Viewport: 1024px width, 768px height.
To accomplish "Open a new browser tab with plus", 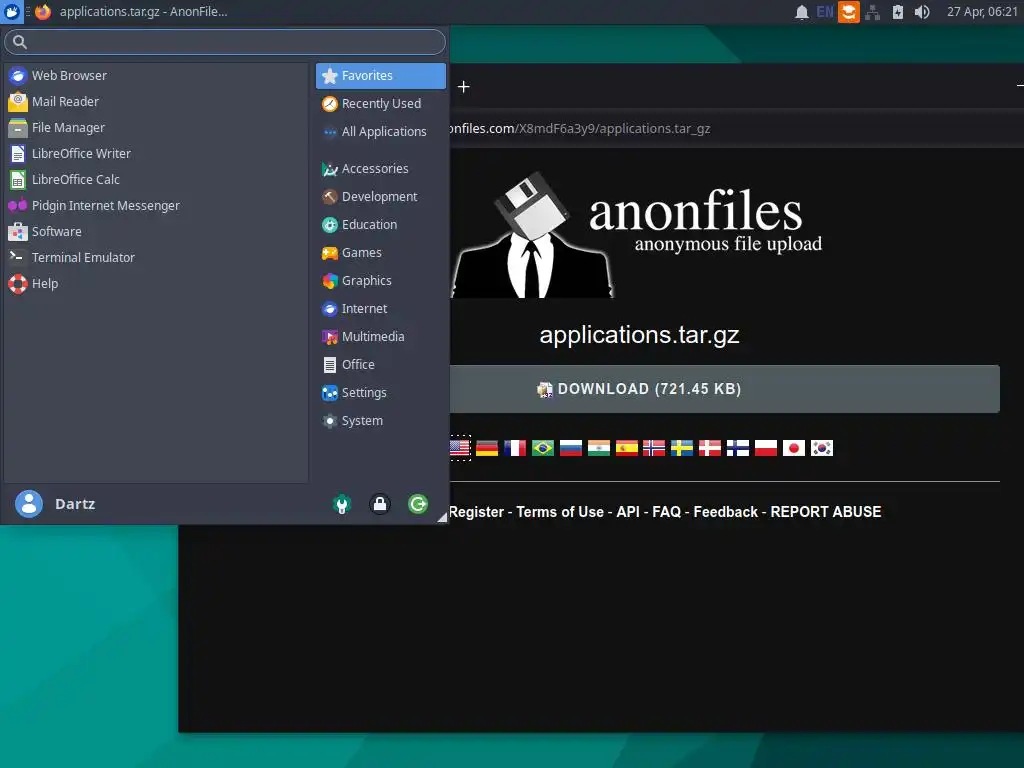I will [x=464, y=87].
